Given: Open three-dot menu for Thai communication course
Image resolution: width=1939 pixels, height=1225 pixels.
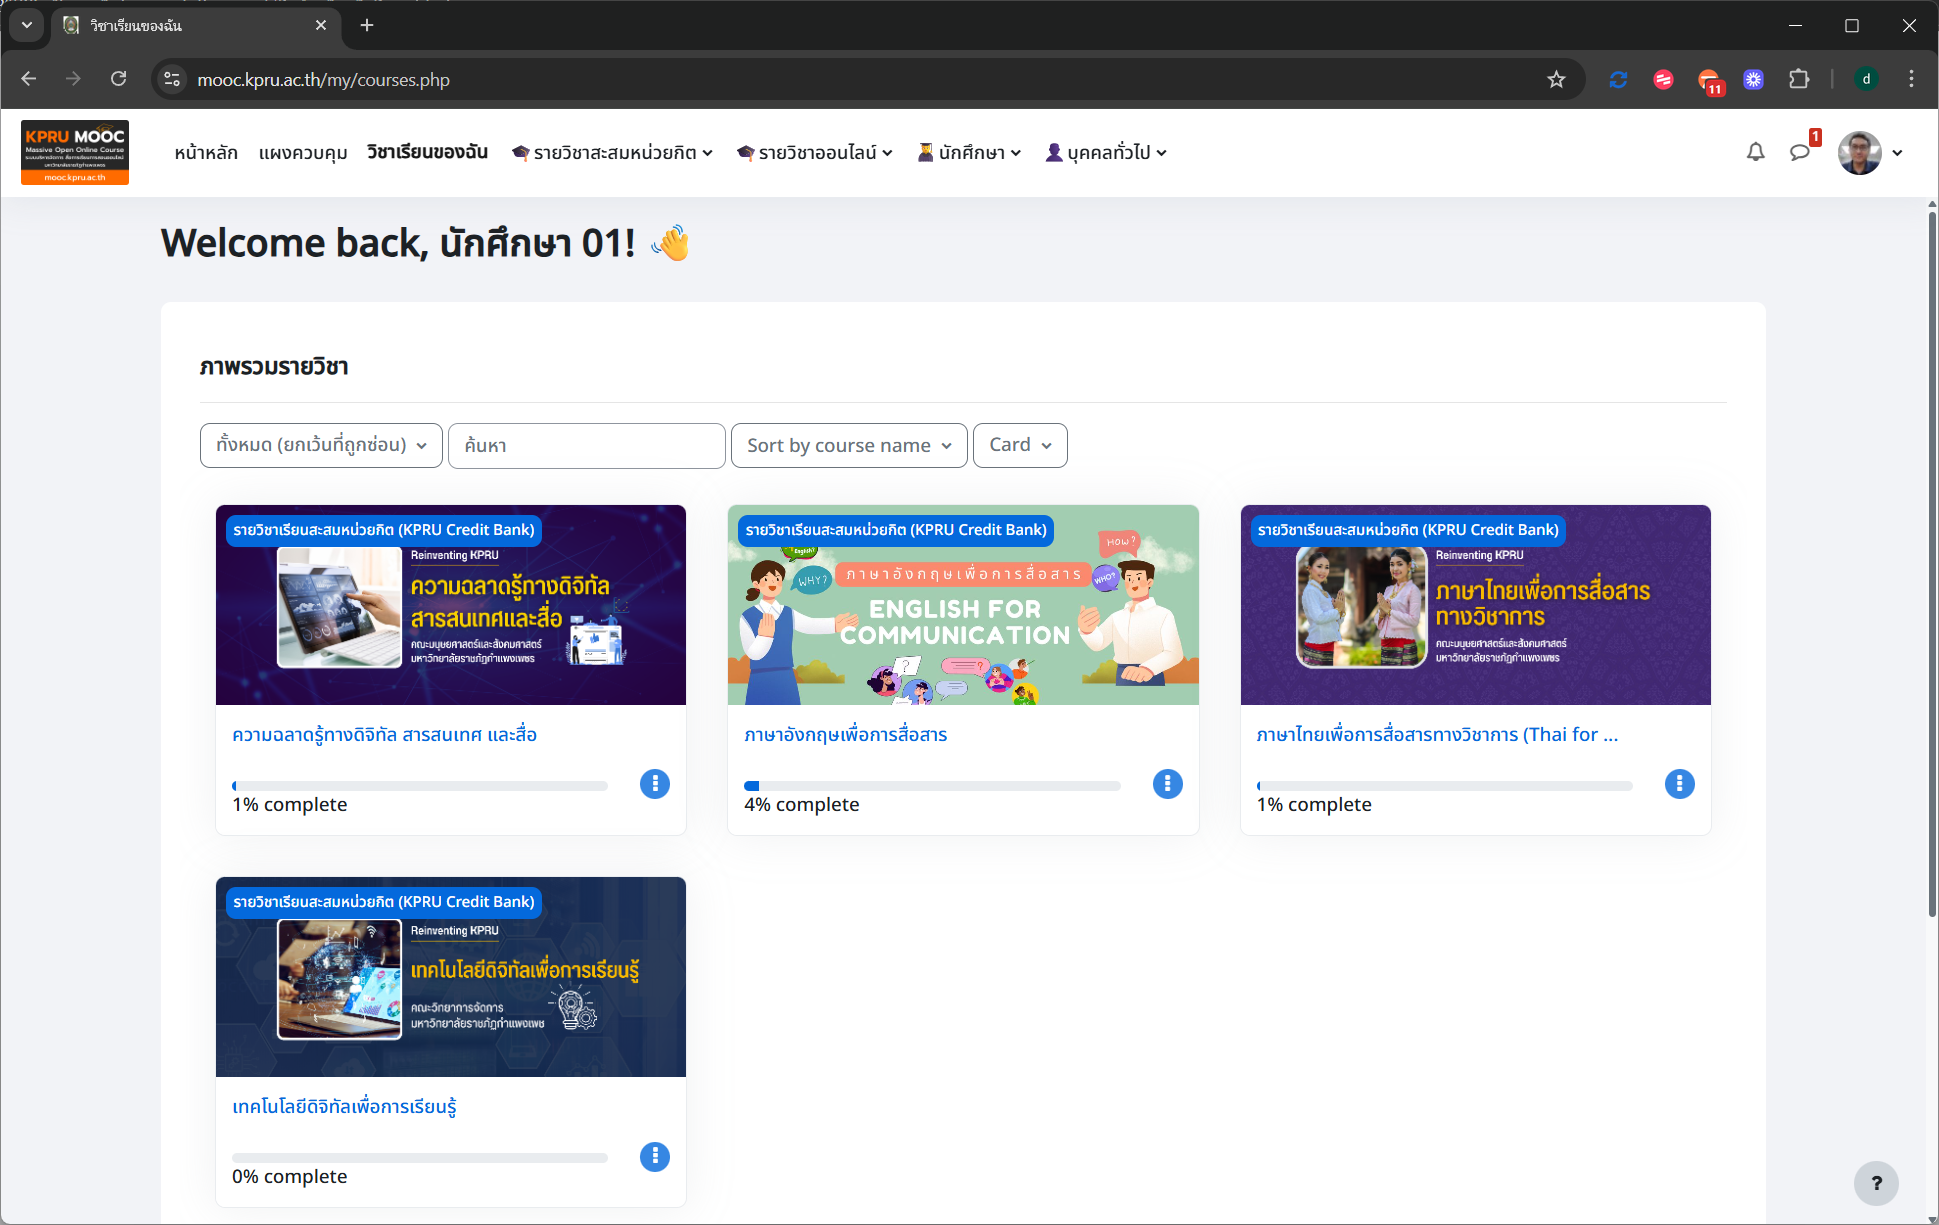Looking at the screenshot, I should [1679, 784].
